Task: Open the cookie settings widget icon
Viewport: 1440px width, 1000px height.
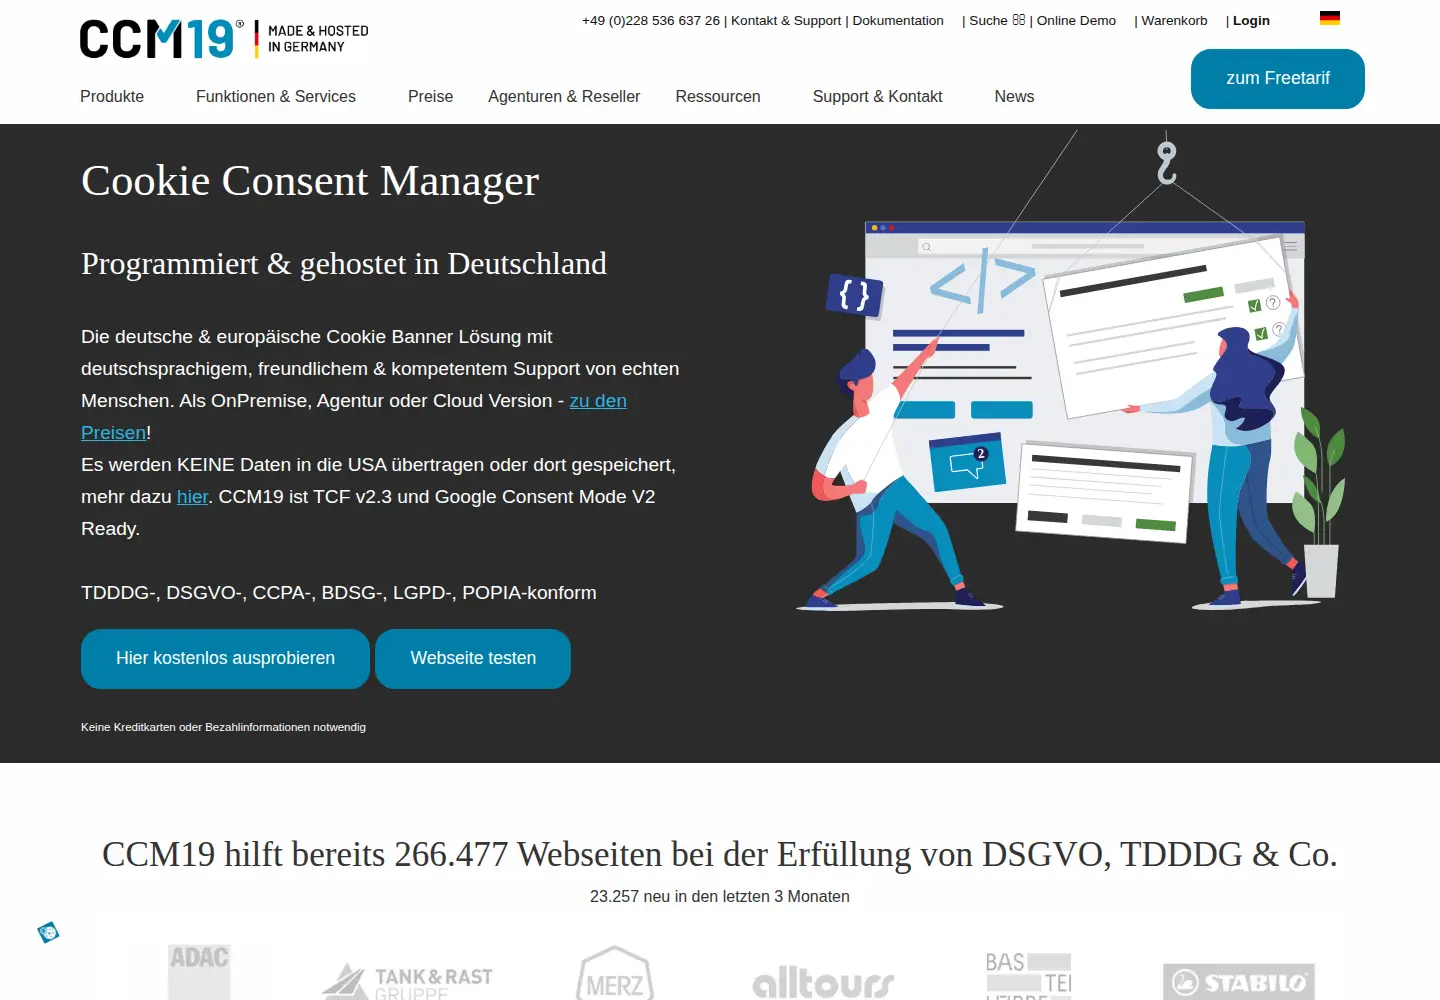Action: point(48,932)
